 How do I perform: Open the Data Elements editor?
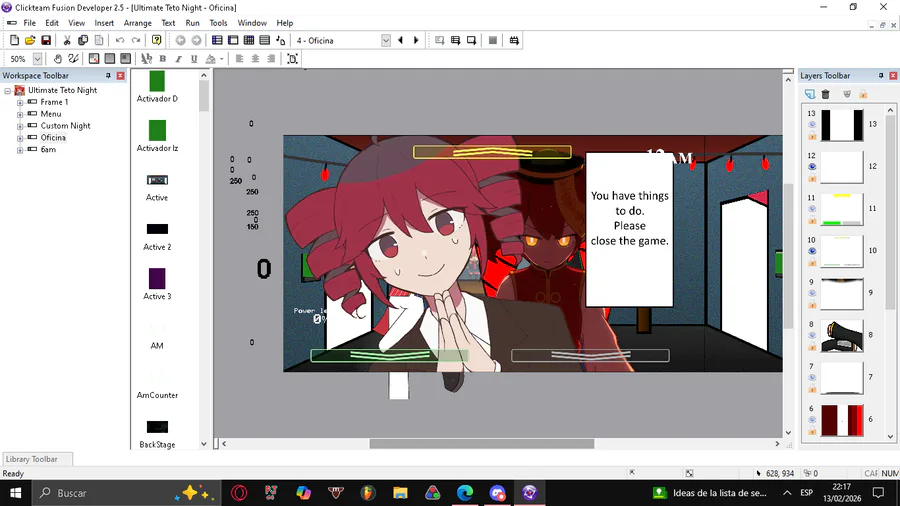coord(280,40)
